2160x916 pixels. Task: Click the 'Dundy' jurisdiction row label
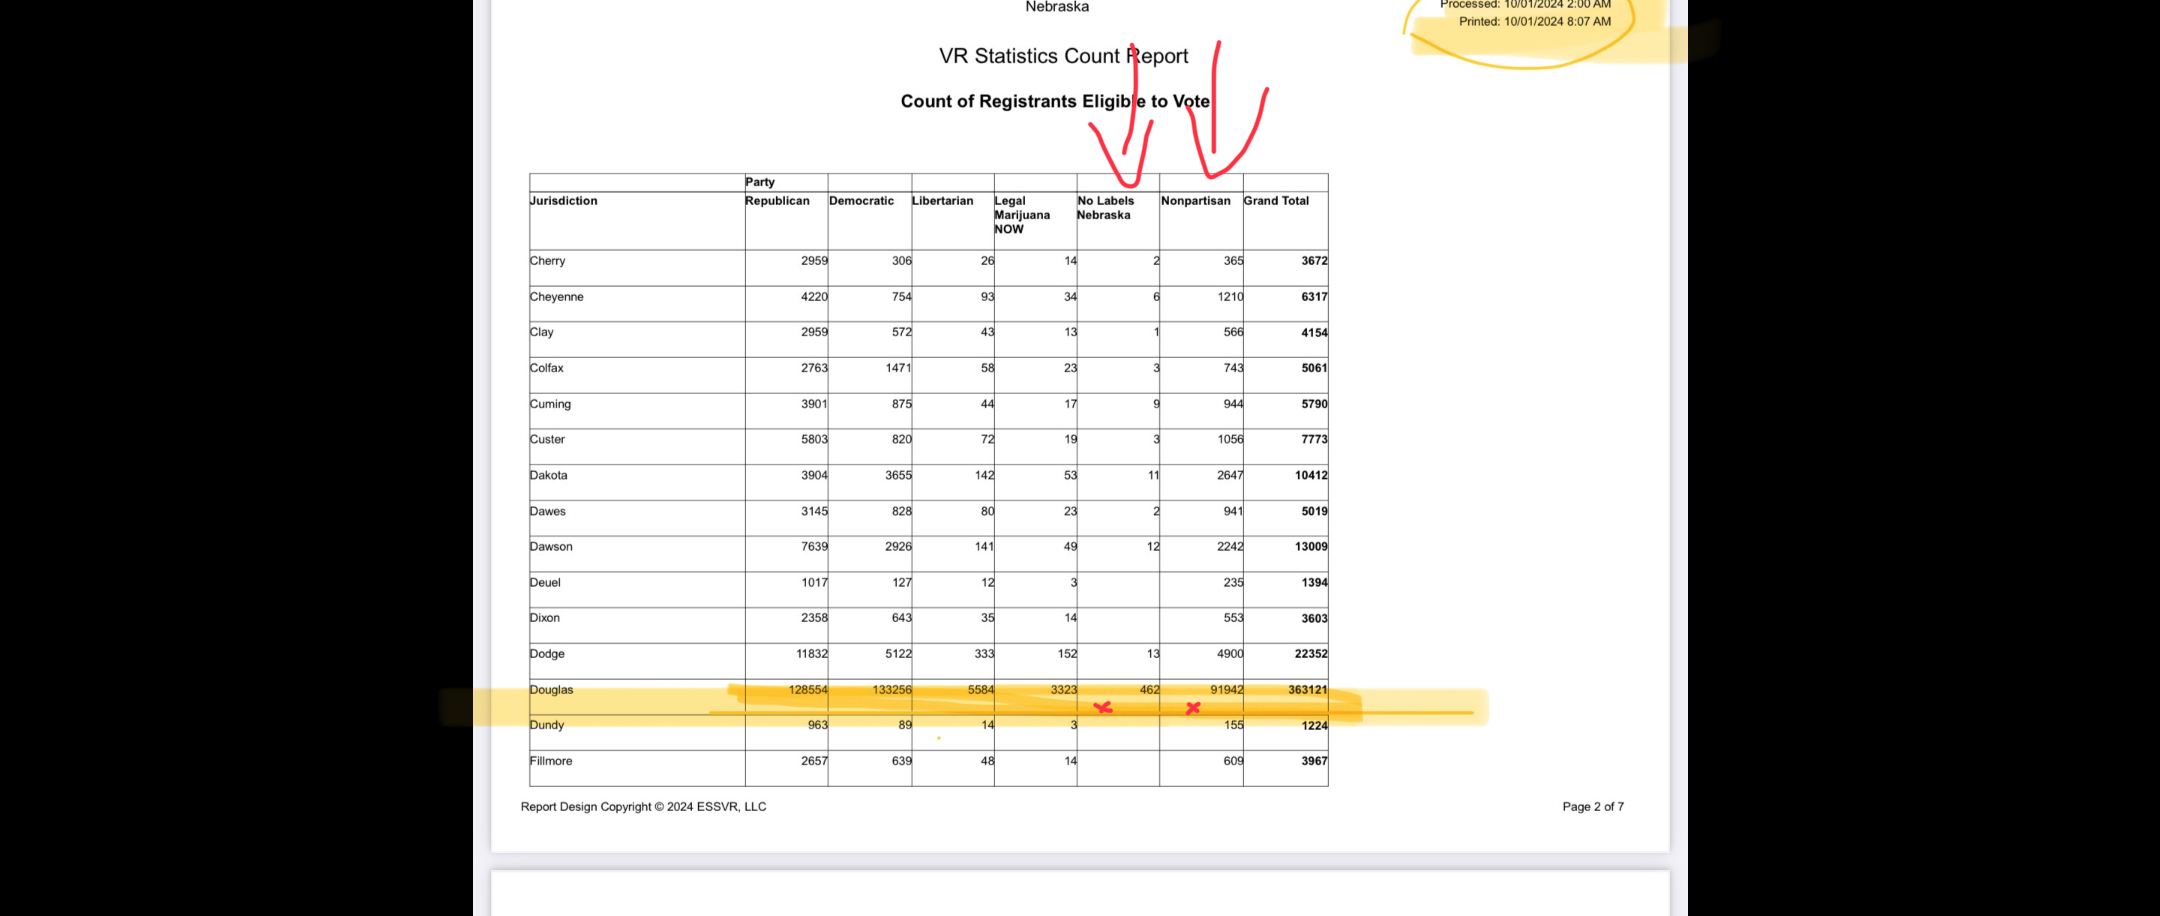tap(547, 725)
